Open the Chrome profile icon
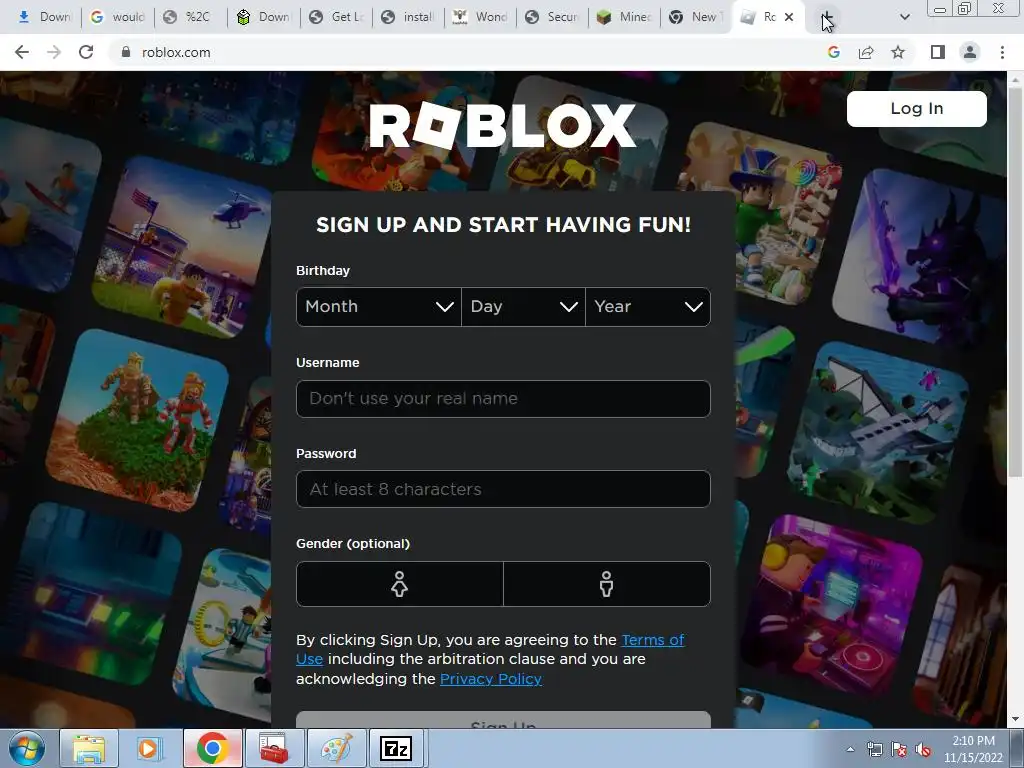Viewport: 1024px width, 768px height. point(970,52)
